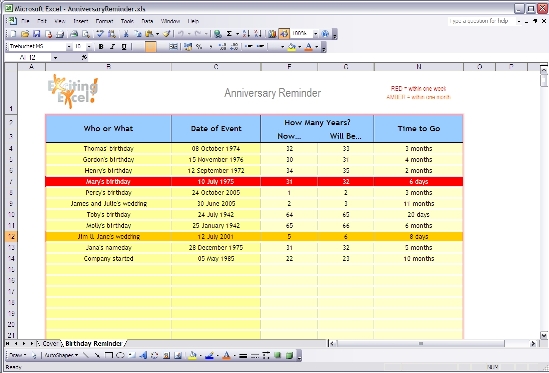Click the Open file folder icon
This screenshot has height=373, width=549.
25,34
